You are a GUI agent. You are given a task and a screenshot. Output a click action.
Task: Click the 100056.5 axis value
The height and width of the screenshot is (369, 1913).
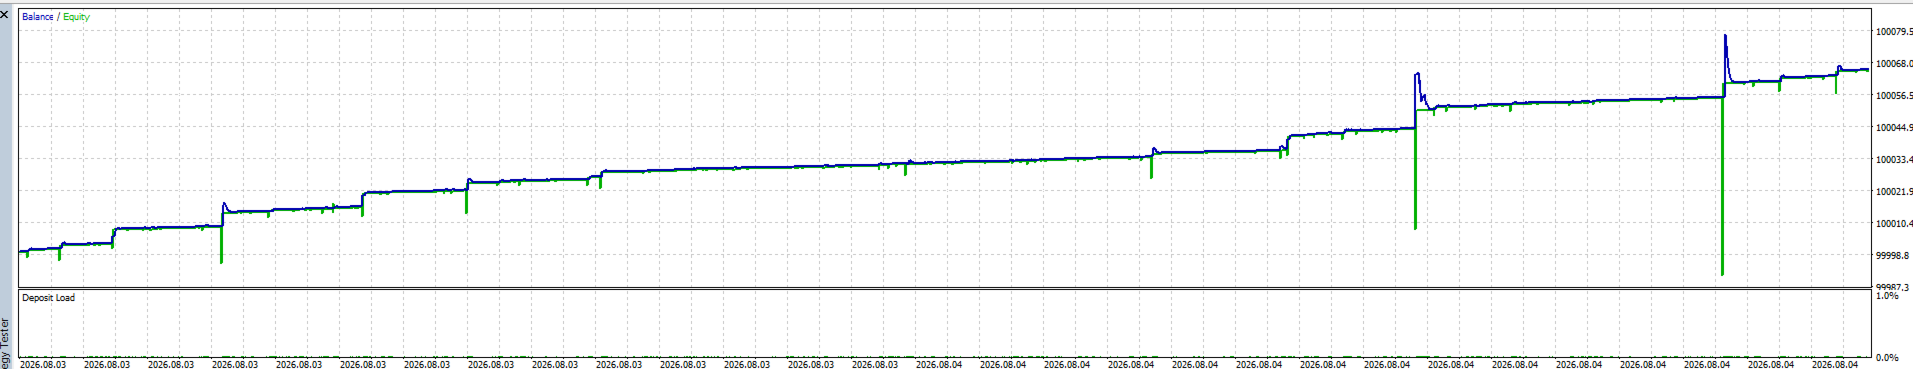click(1893, 96)
